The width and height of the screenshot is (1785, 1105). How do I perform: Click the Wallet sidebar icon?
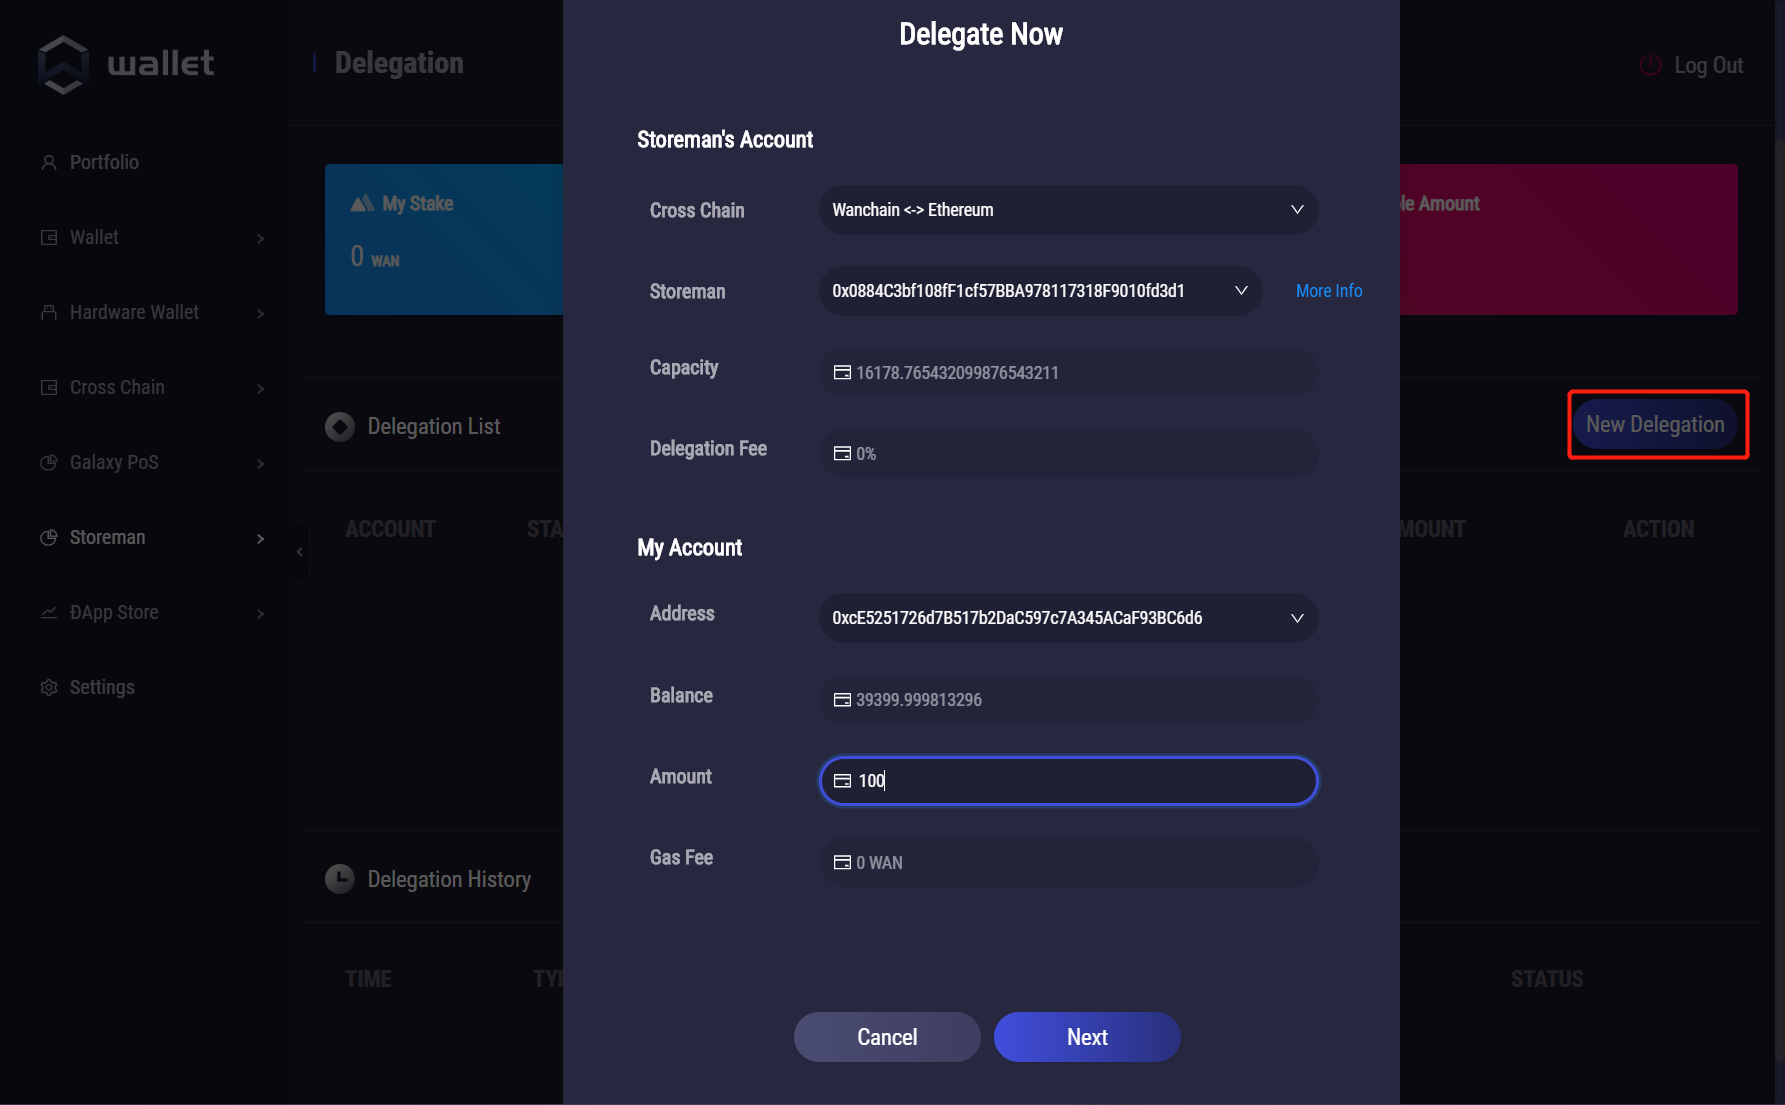coord(48,237)
